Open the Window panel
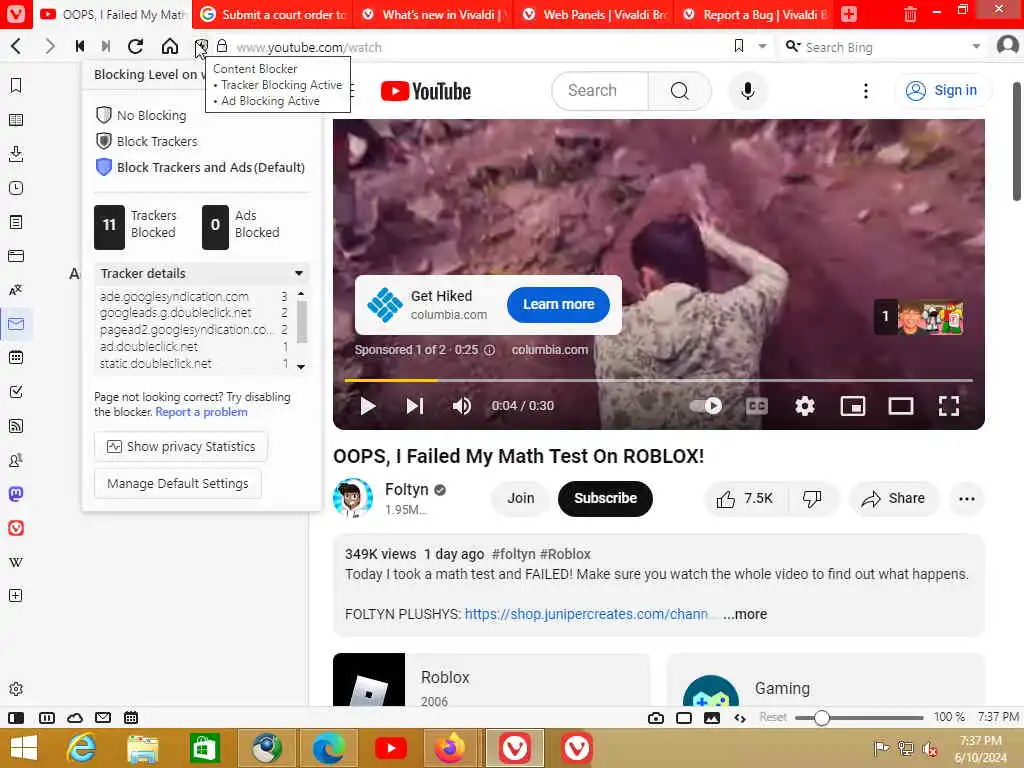Image resolution: width=1024 pixels, height=768 pixels. point(16,256)
